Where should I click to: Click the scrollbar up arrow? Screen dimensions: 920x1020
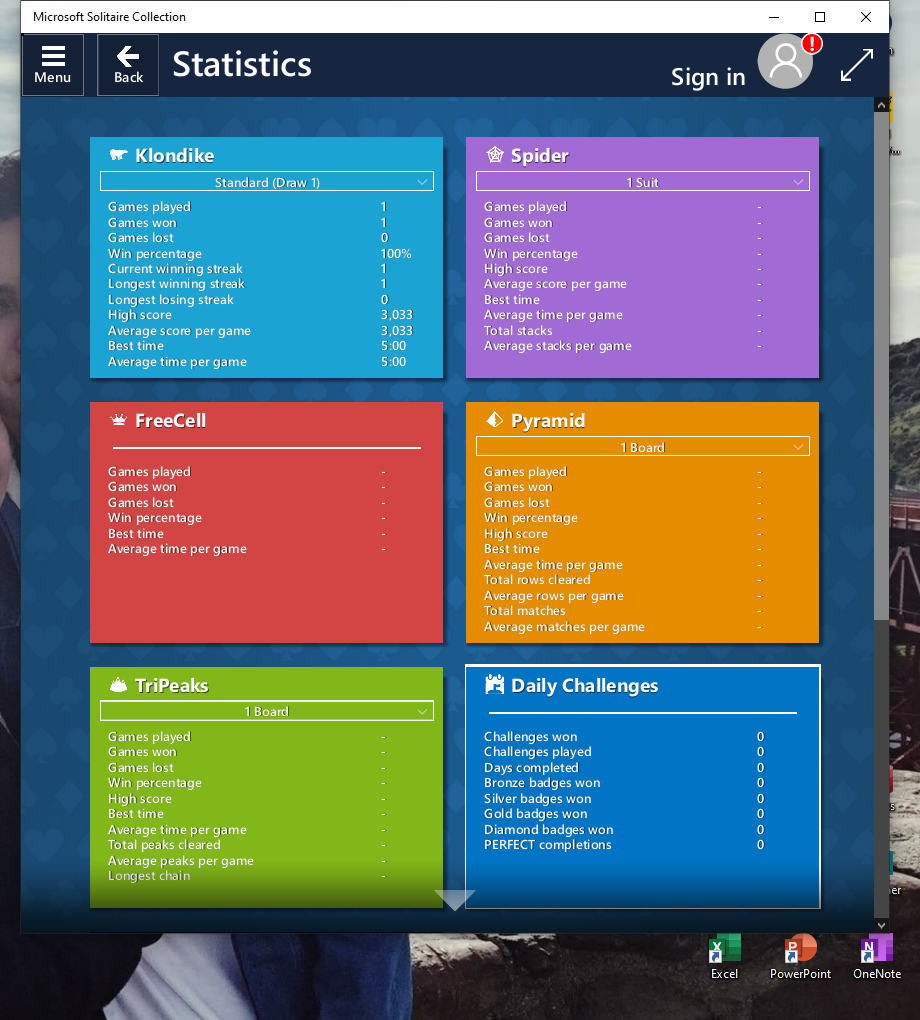pos(881,105)
